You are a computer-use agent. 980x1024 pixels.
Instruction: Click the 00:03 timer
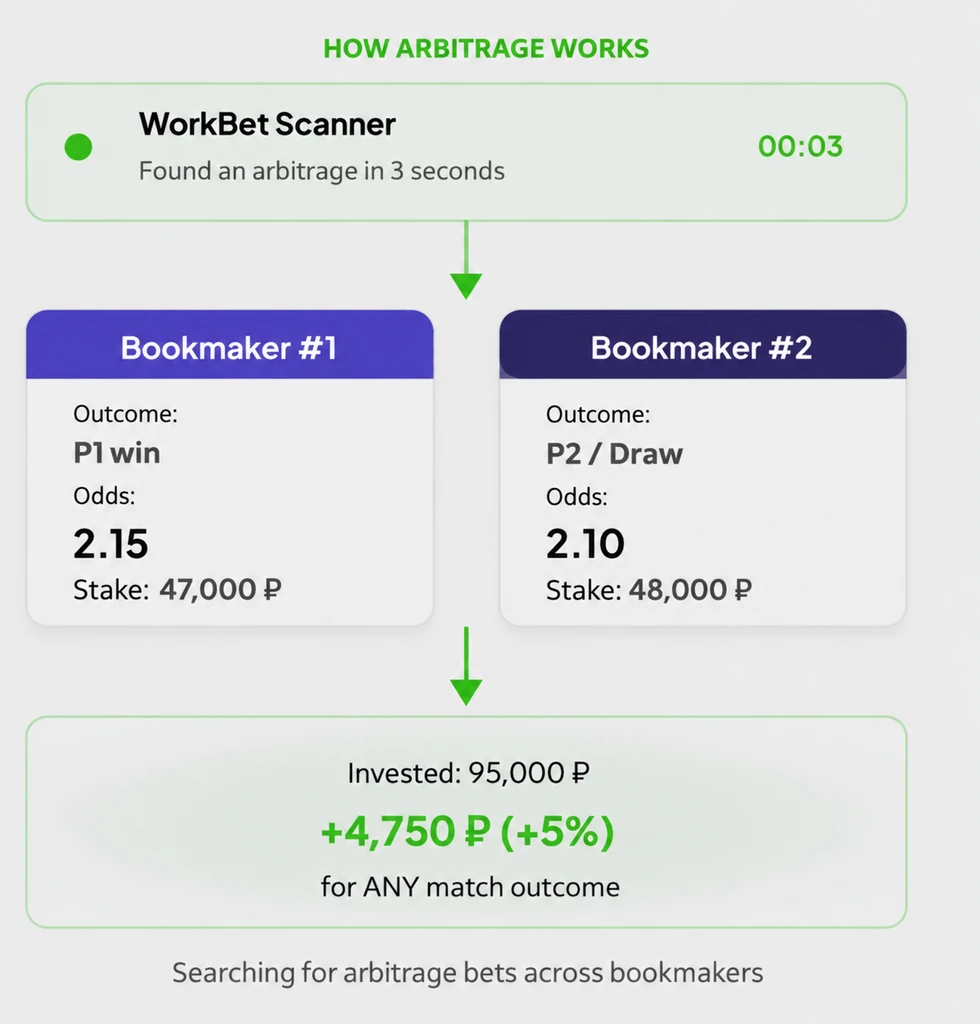tap(800, 146)
